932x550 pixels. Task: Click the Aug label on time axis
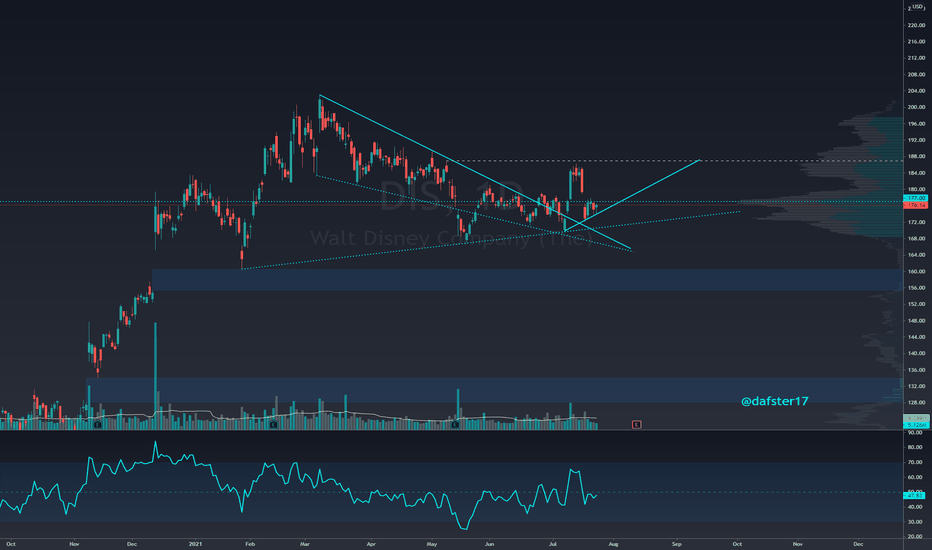[x=613, y=544]
